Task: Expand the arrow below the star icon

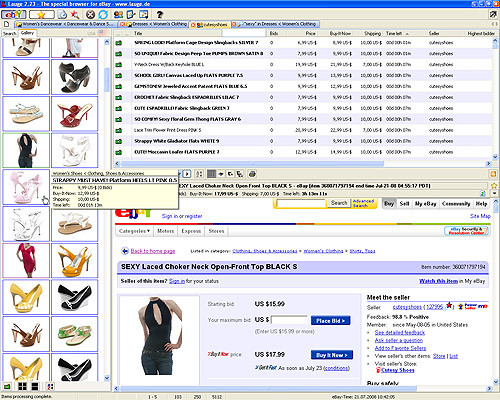Action: coord(494,193)
